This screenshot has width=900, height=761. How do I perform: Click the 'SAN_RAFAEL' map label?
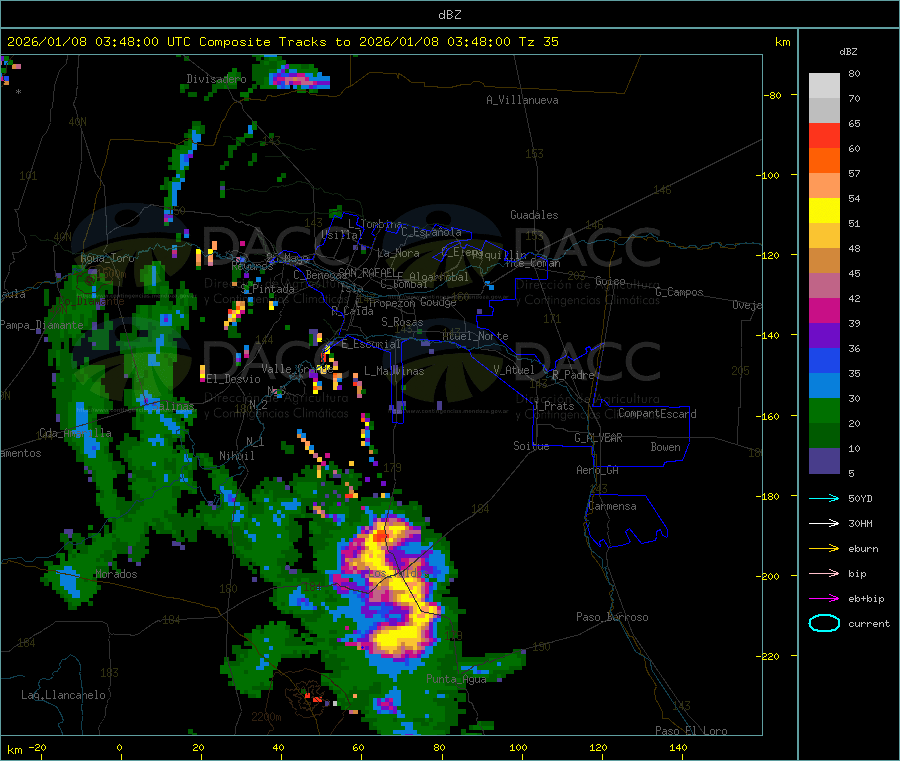coord(367,272)
